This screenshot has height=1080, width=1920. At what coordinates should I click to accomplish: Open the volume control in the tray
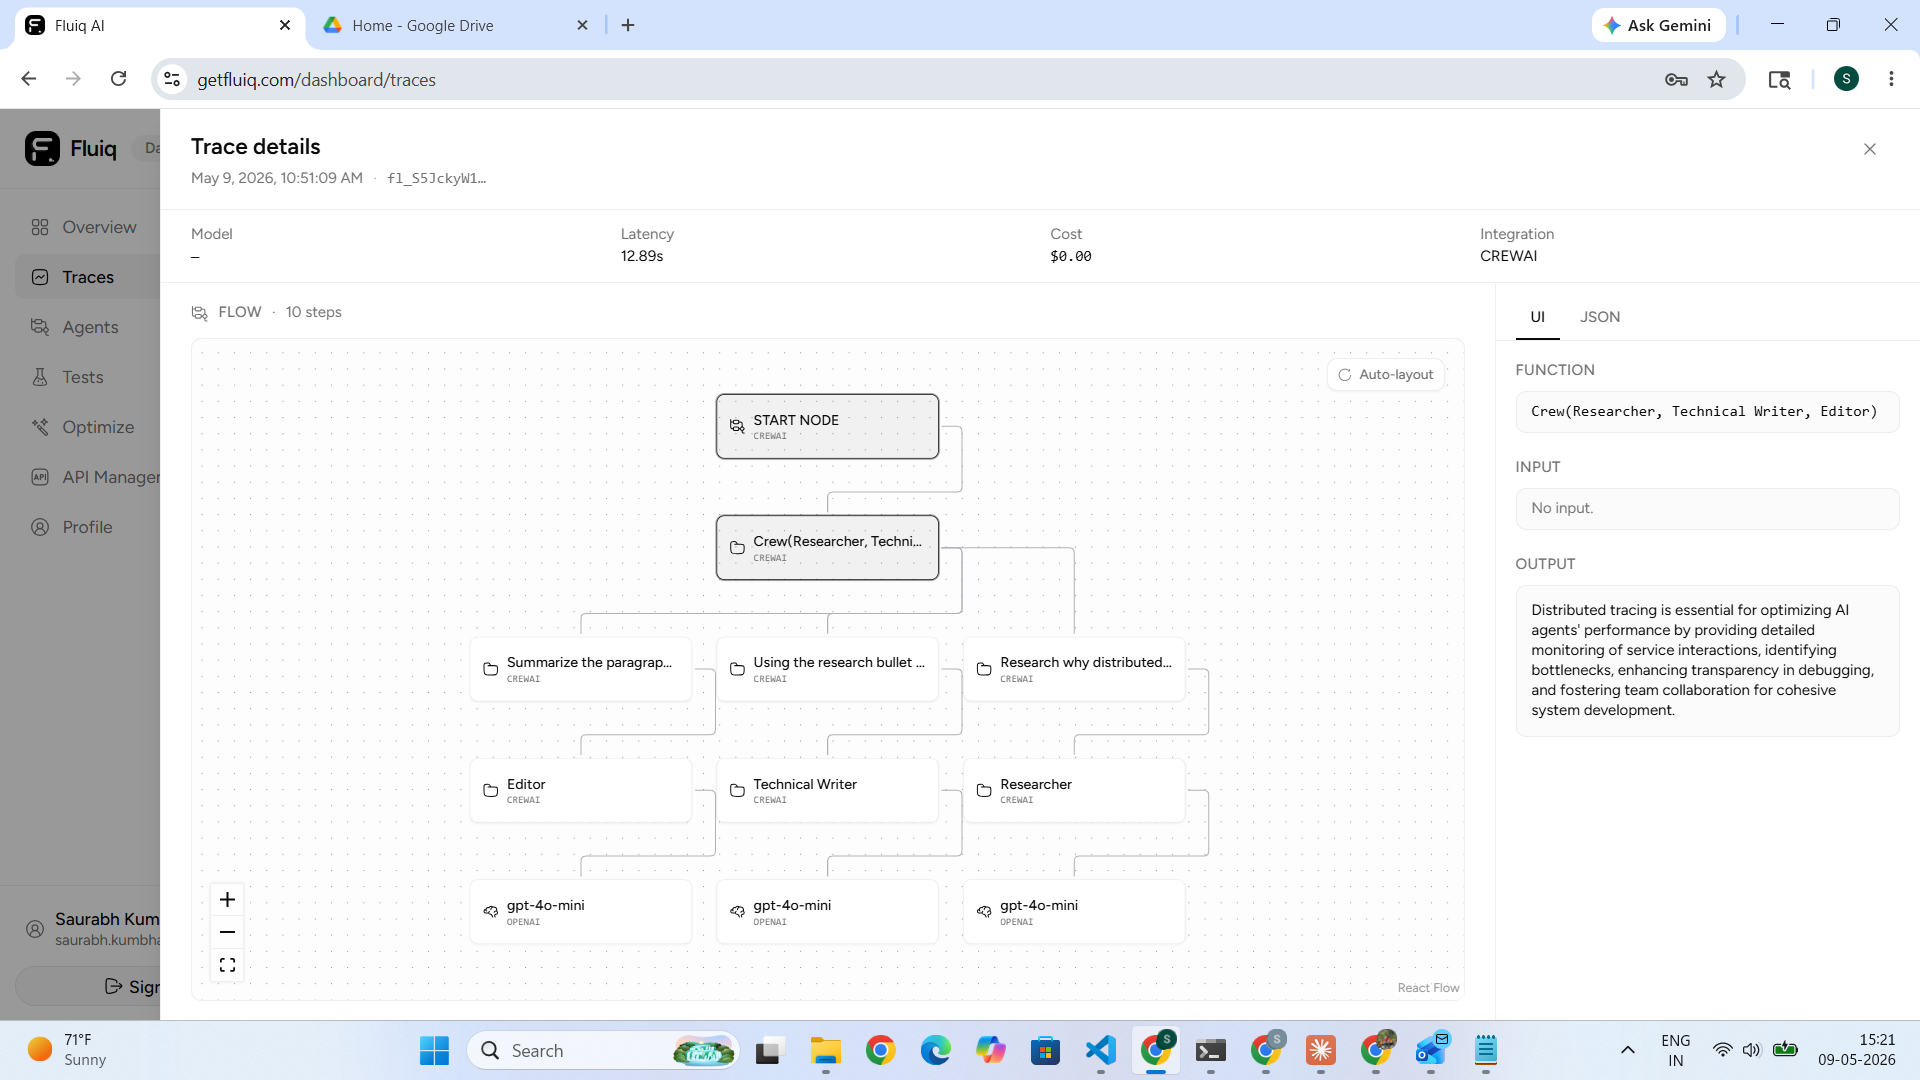[x=1751, y=1050]
